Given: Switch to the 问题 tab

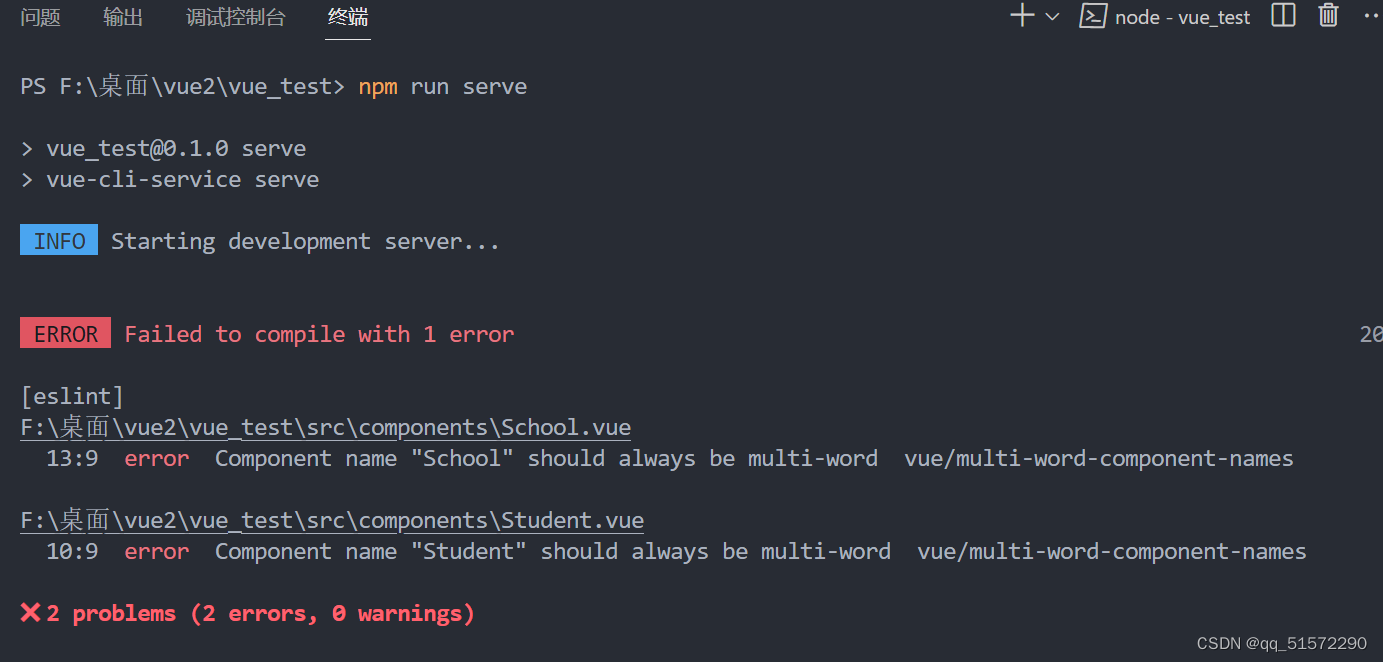Looking at the screenshot, I should (40, 17).
